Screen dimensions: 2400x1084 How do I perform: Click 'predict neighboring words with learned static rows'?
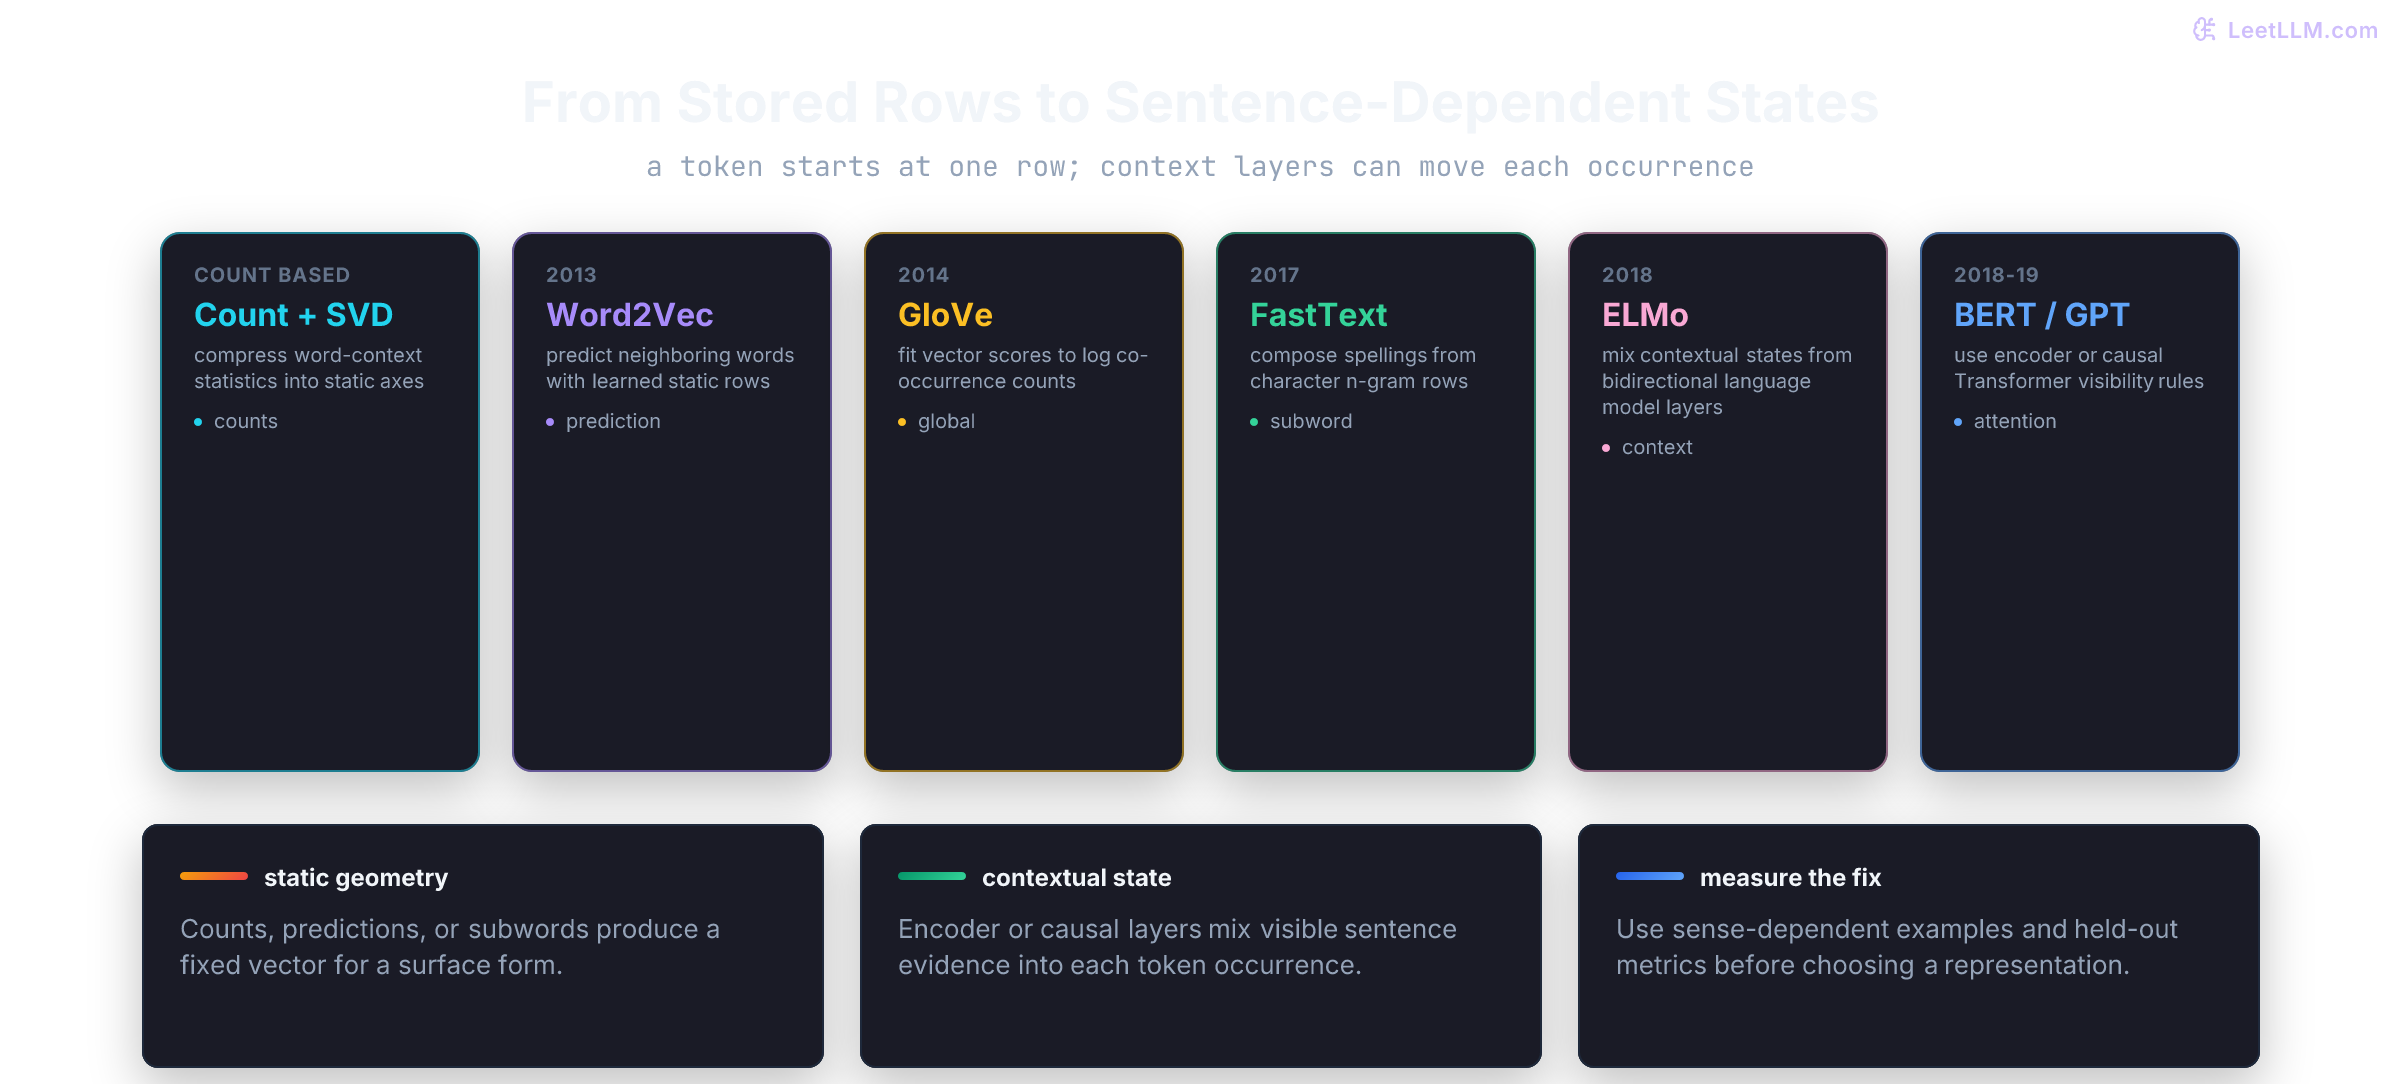(670, 368)
